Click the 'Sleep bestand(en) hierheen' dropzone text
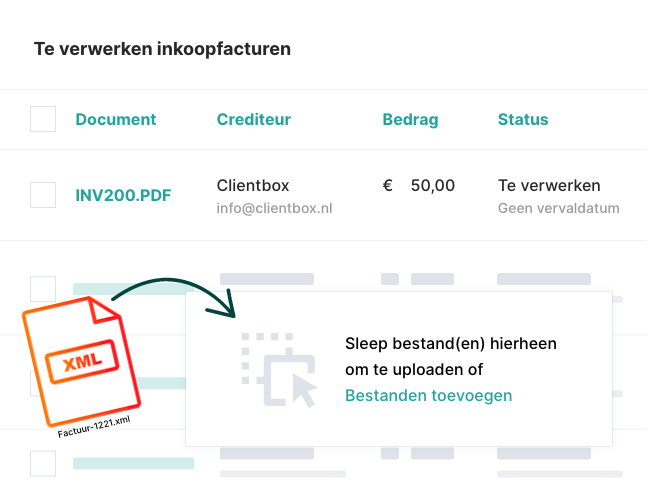Viewport: 650px width, 486px height. point(450,344)
